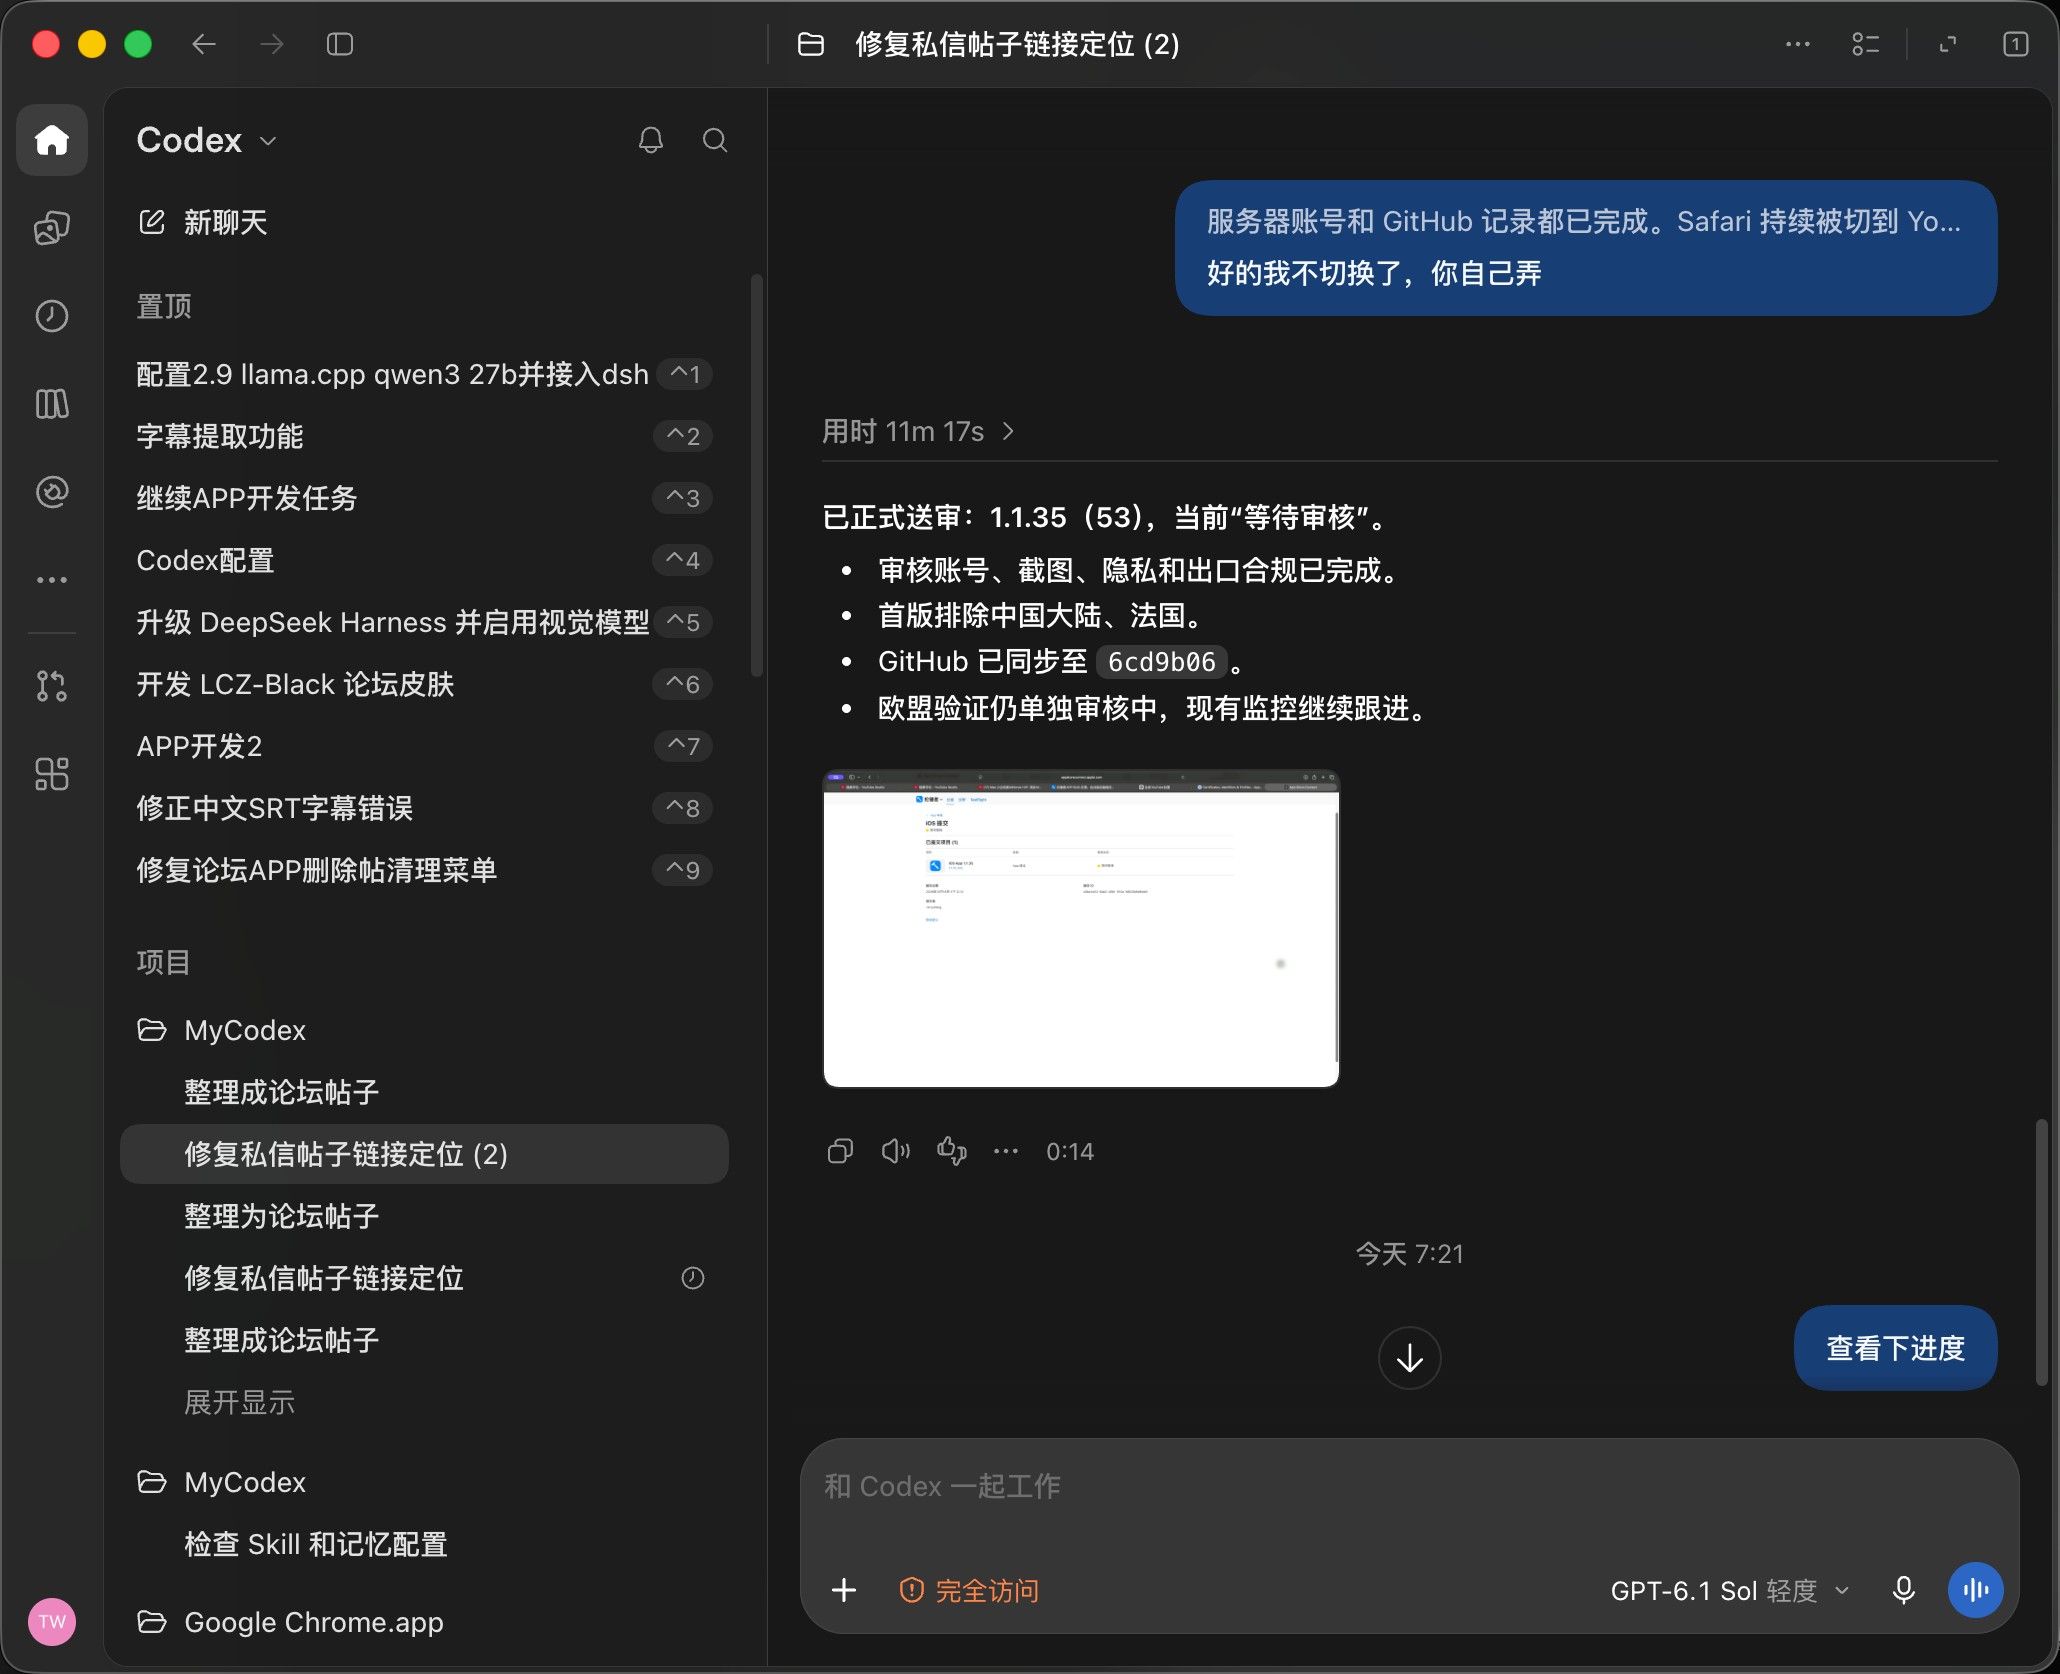
Task: Go back with the left arrow
Action: (x=204, y=44)
